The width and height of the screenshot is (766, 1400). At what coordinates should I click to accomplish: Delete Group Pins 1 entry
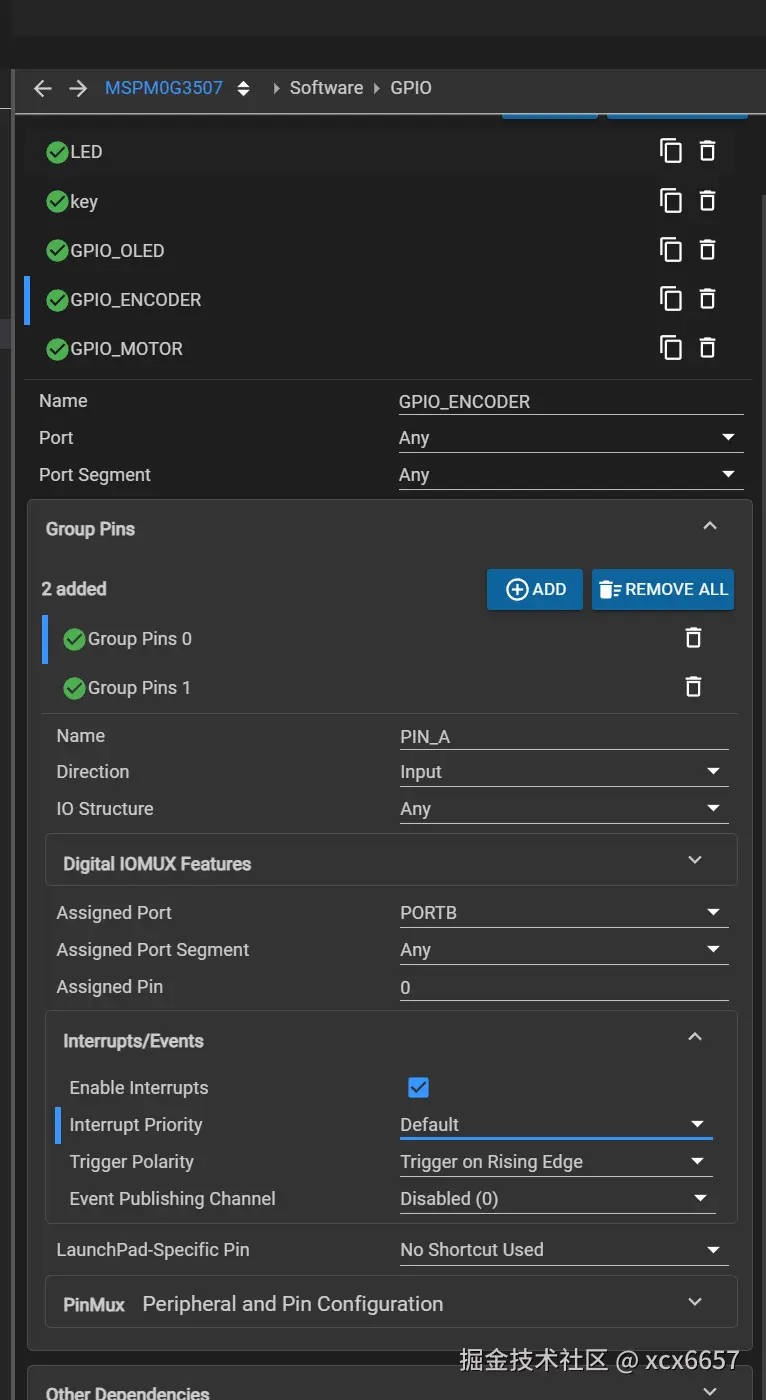[693, 687]
